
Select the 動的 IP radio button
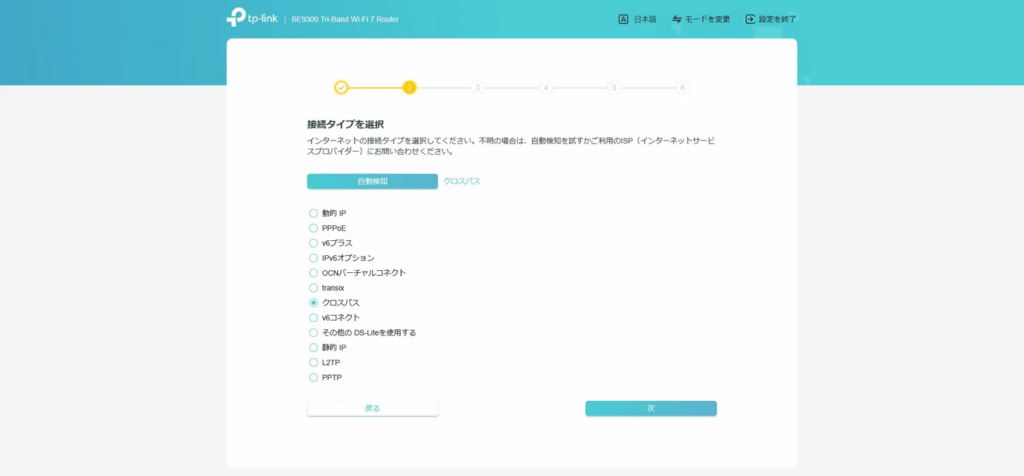tap(313, 213)
